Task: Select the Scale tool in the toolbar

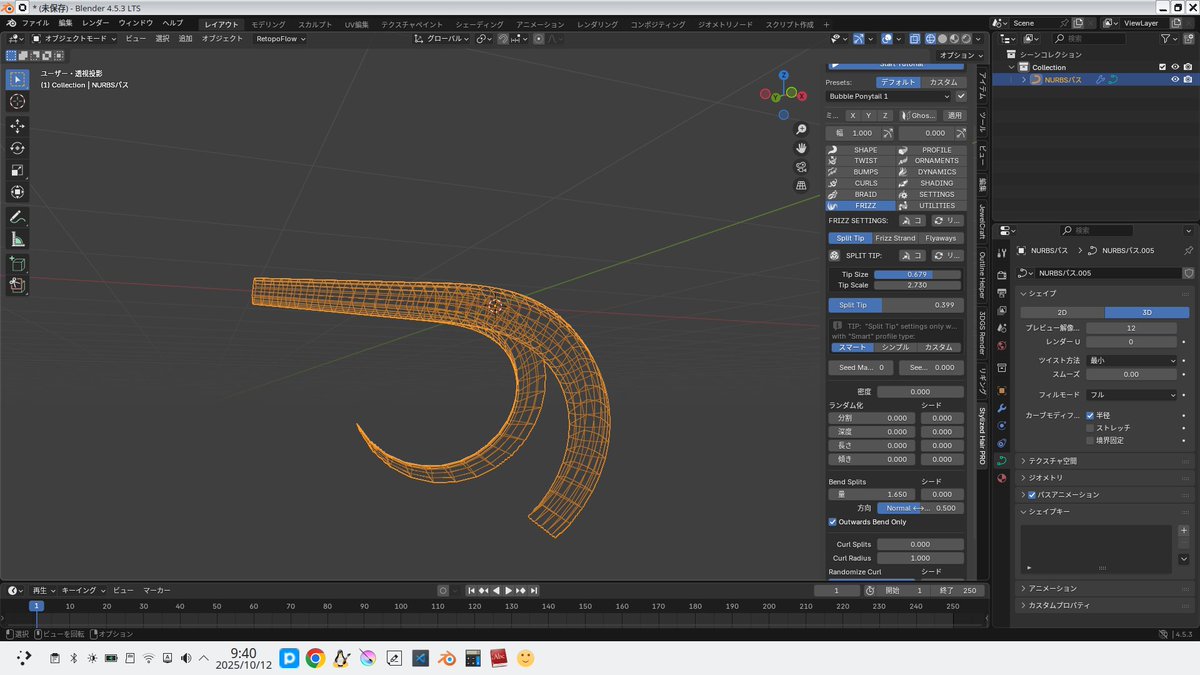Action: 17,170
